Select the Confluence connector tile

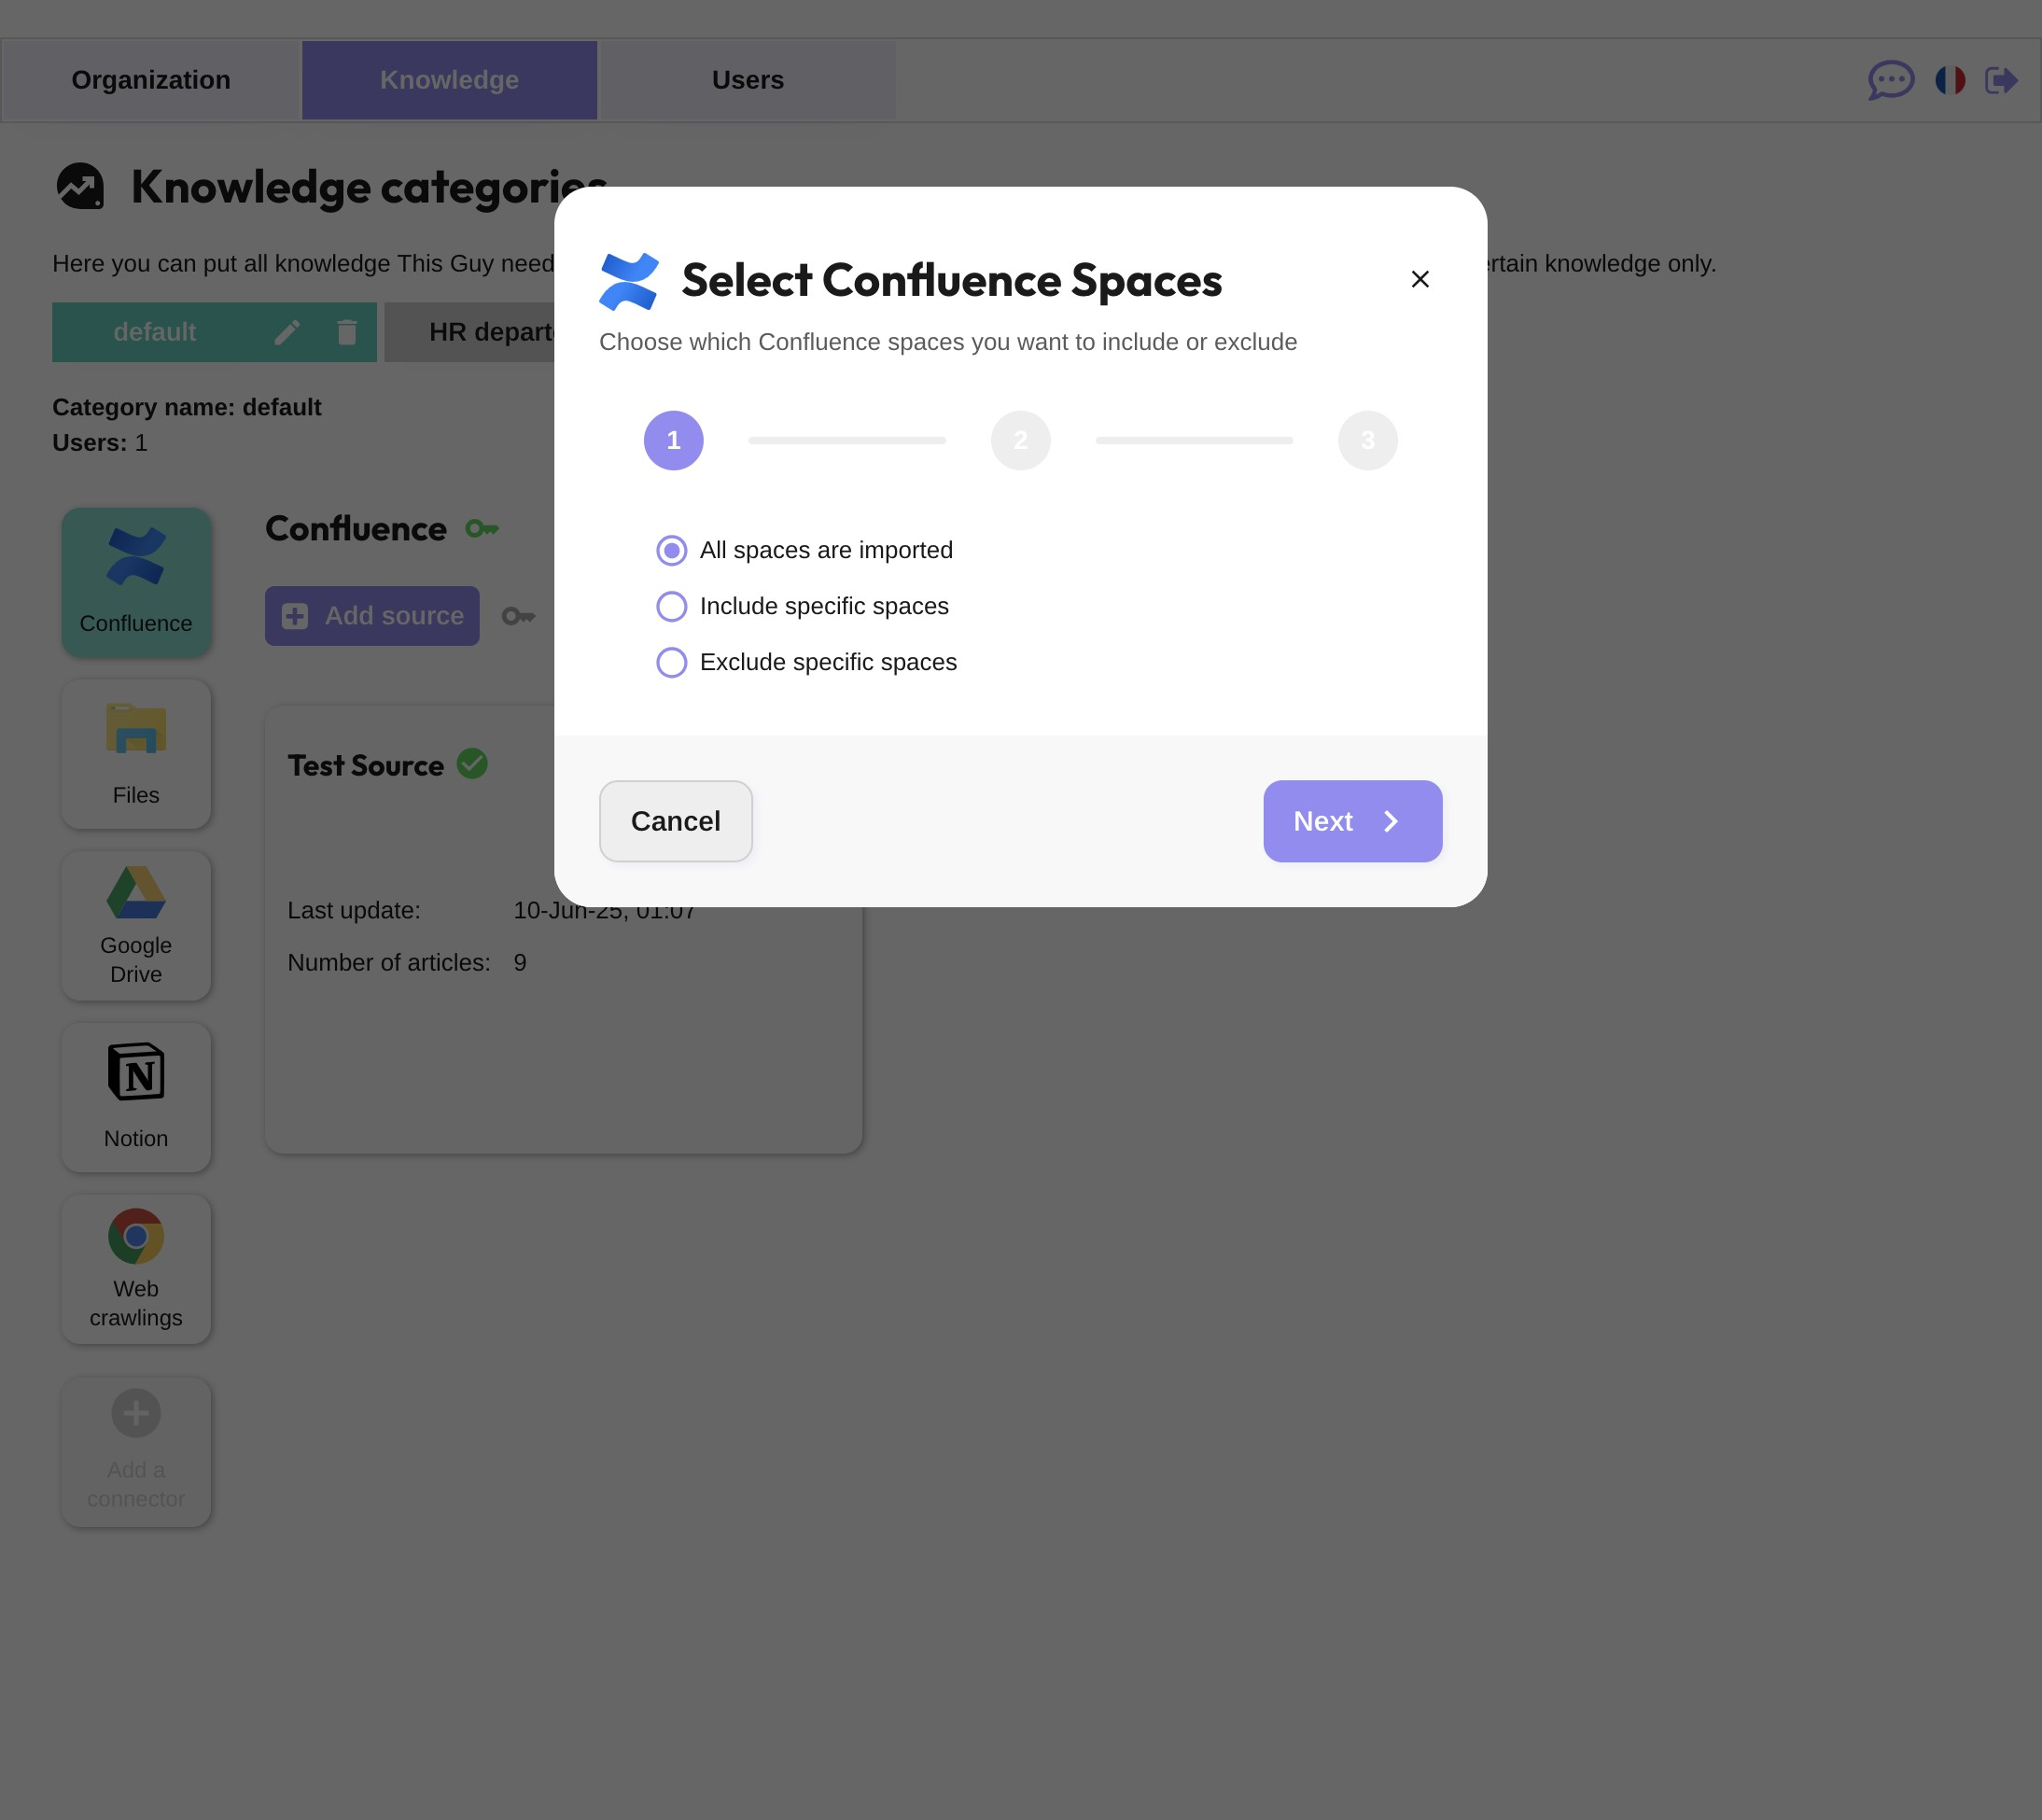tap(136, 582)
